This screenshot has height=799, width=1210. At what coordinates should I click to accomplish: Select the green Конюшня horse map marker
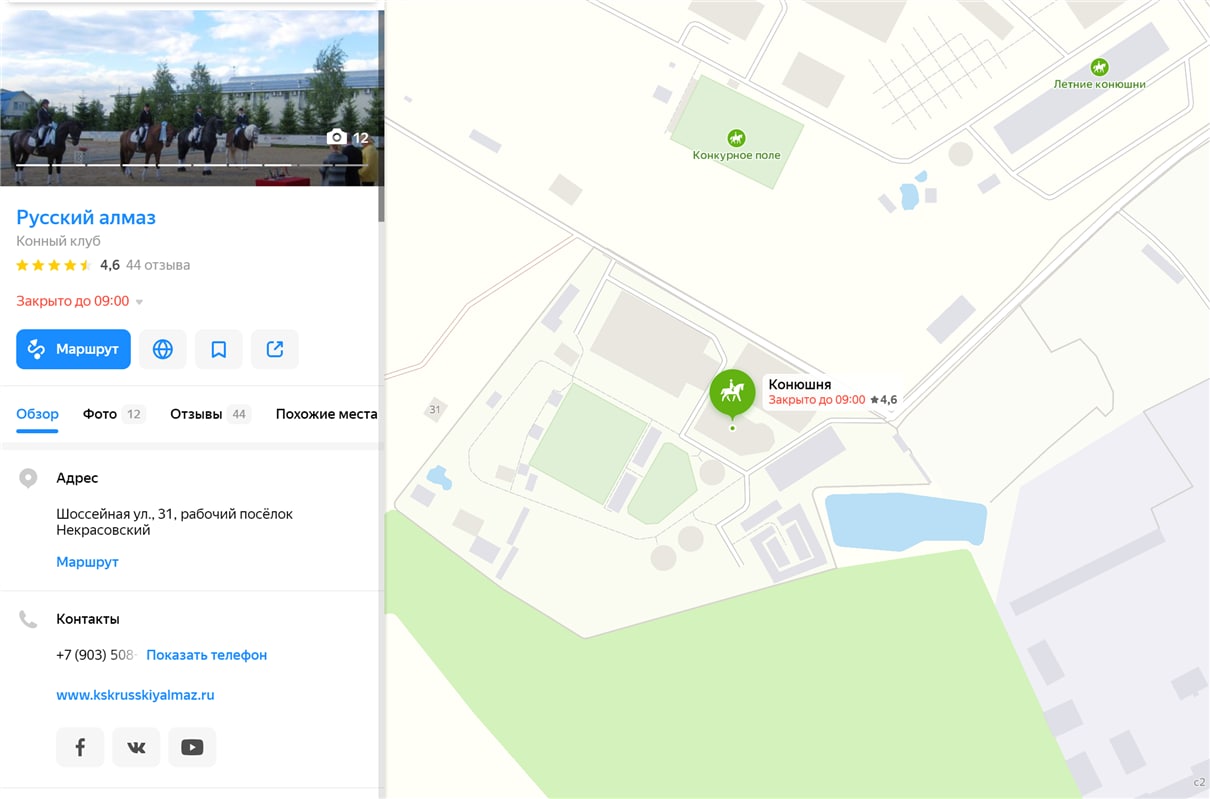pos(732,392)
